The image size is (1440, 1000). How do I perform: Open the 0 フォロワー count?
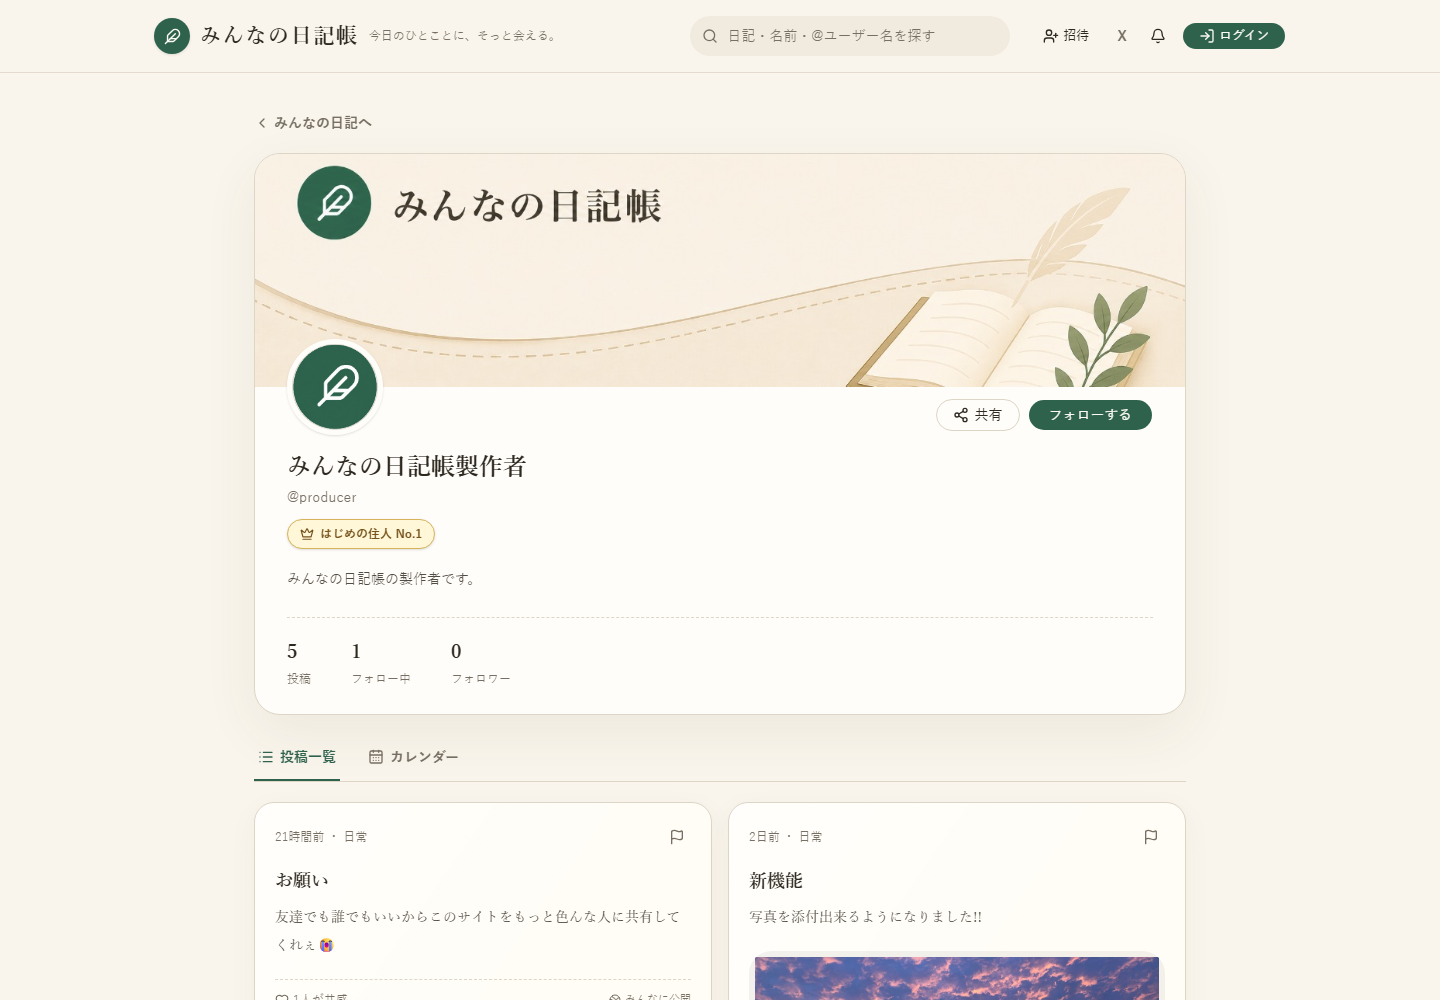(481, 664)
